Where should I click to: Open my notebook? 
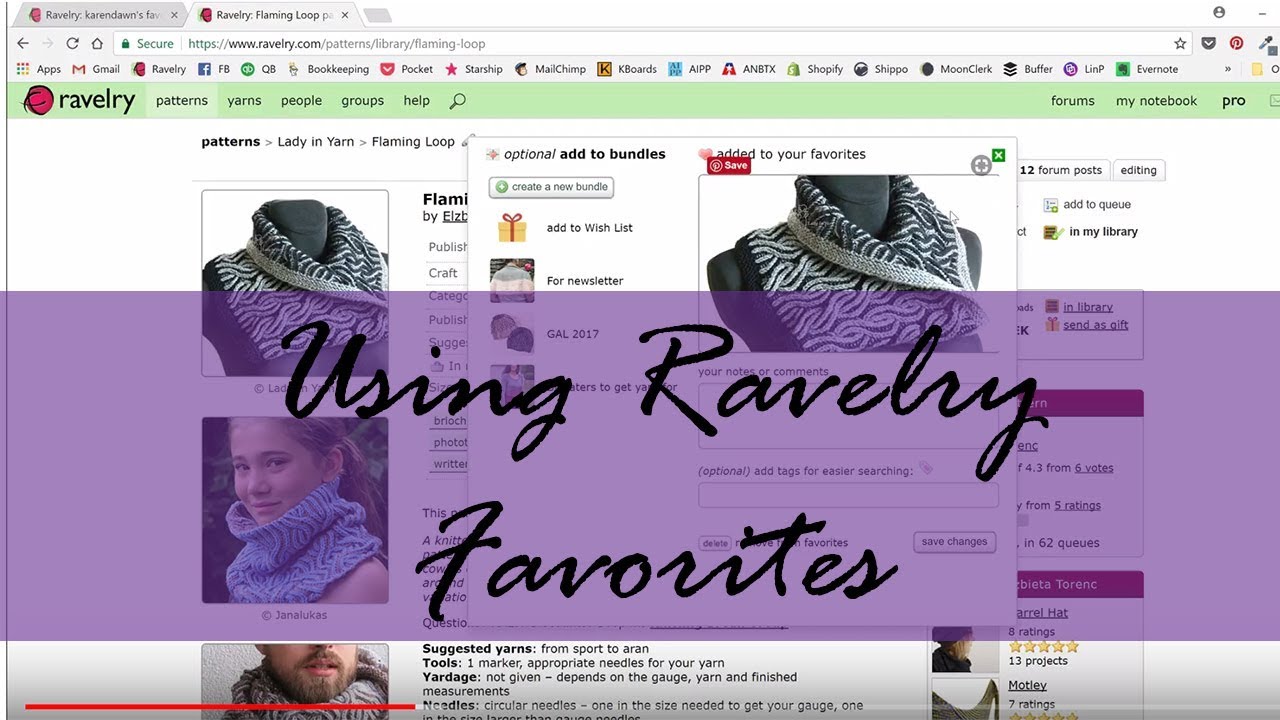coord(1157,100)
